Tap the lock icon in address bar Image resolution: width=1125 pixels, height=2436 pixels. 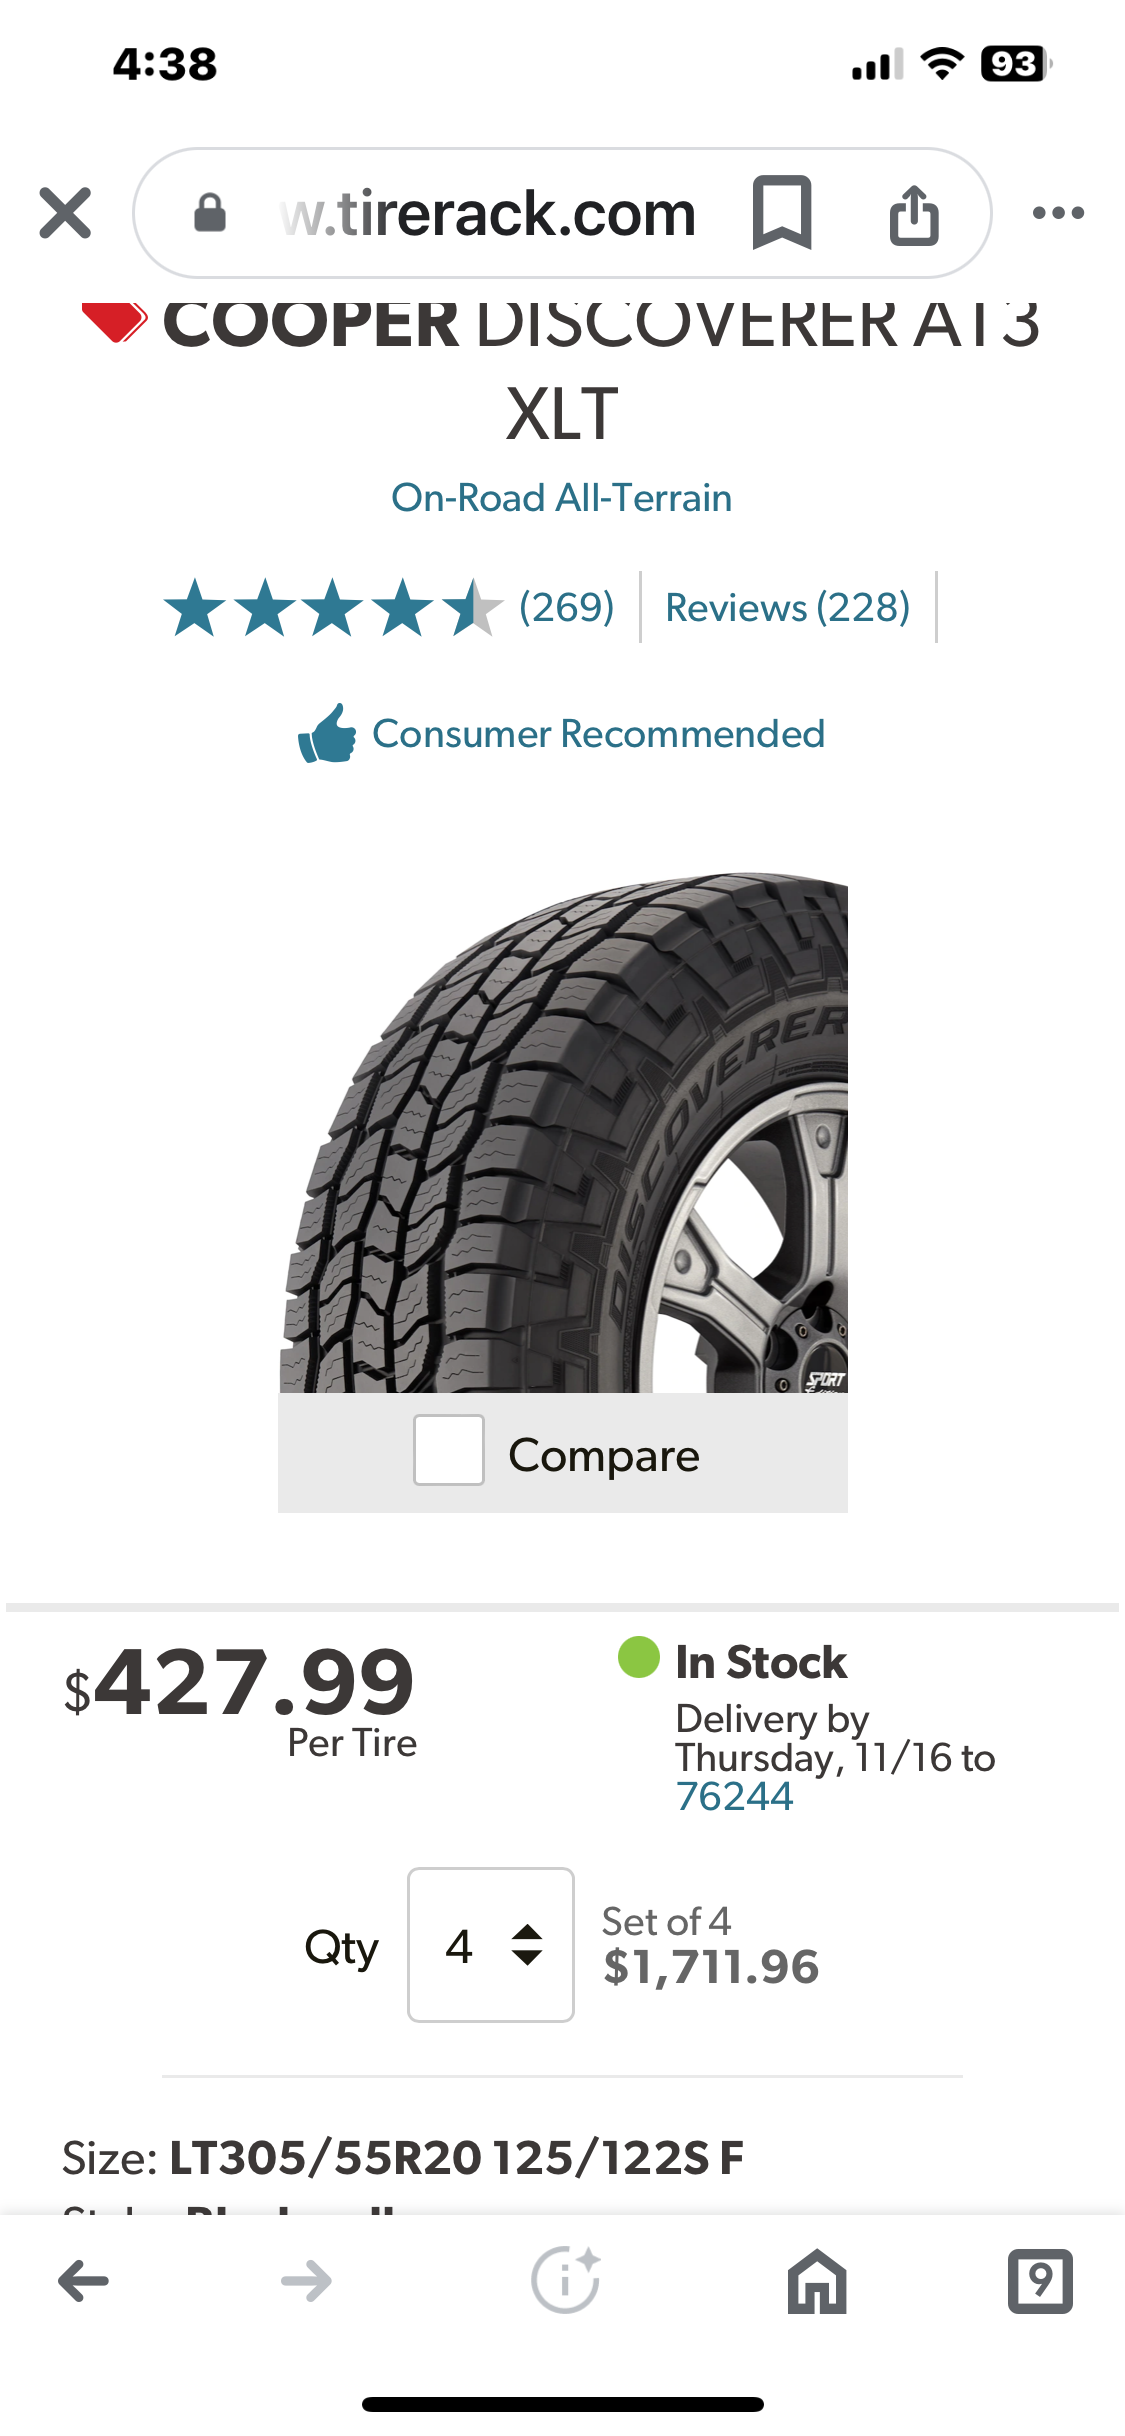(210, 213)
